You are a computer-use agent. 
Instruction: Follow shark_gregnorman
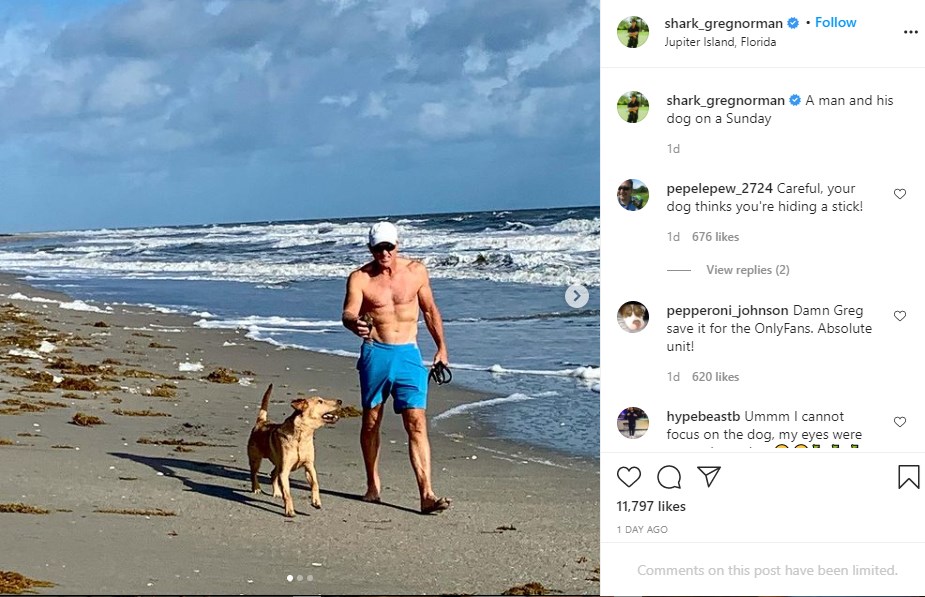pyautogui.click(x=836, y=22)
